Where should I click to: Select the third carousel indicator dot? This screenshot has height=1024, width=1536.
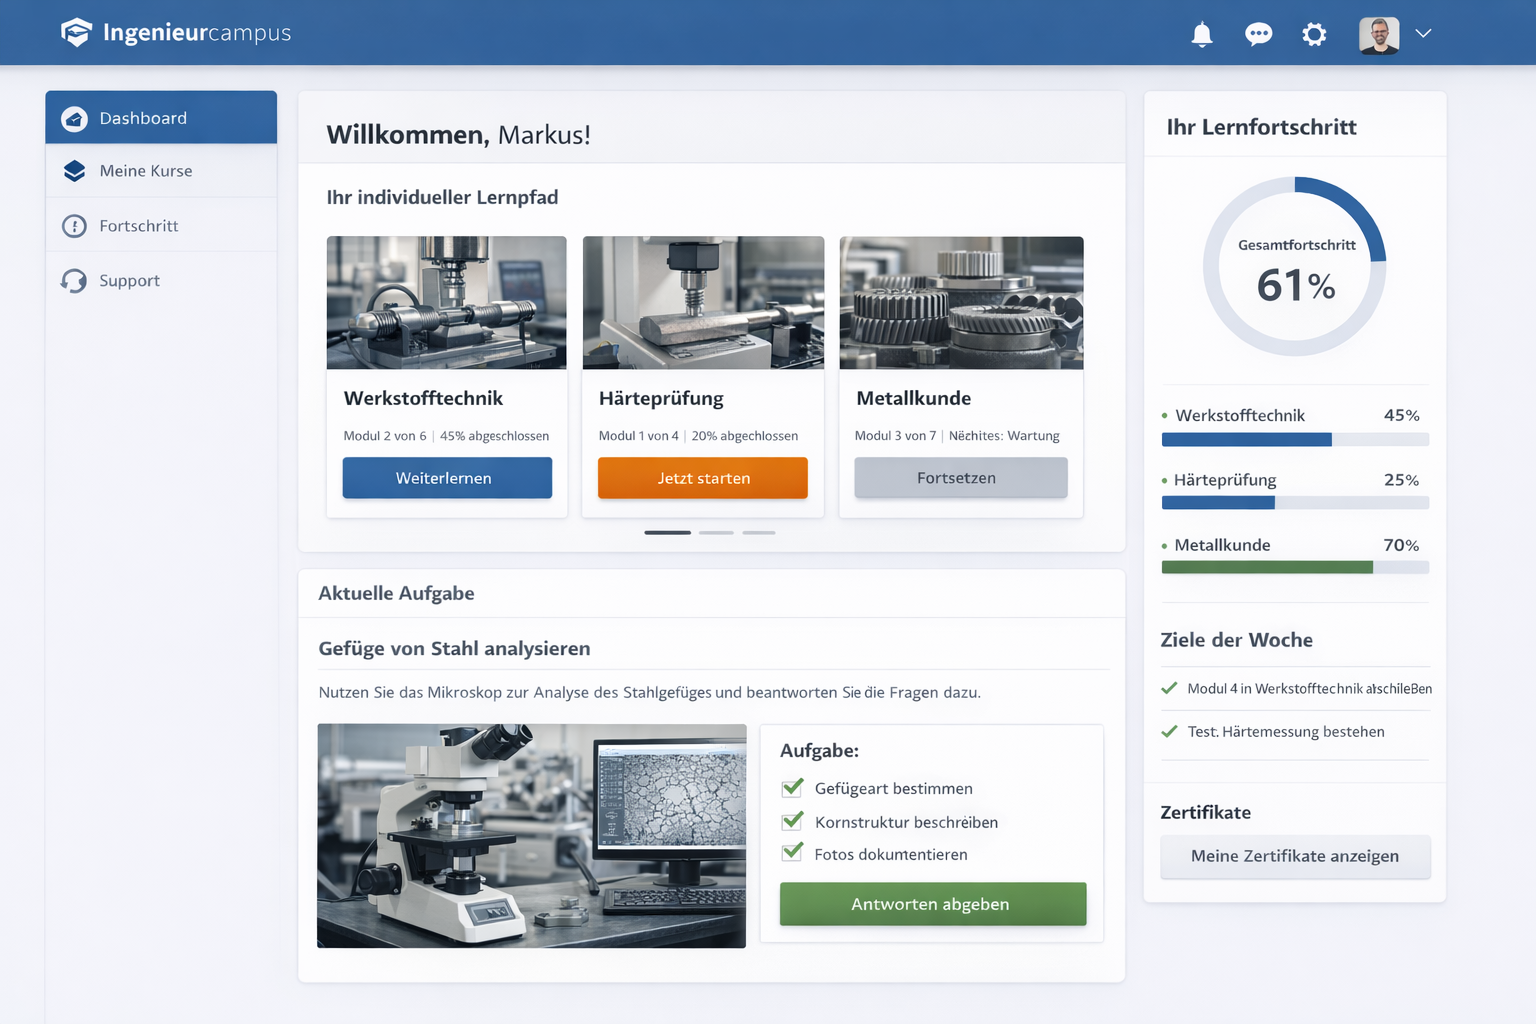759,532
